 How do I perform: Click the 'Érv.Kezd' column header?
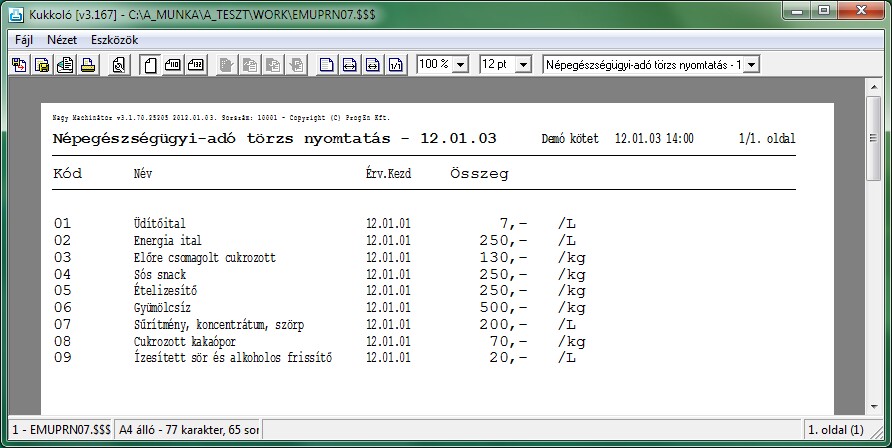pos(389,173)
